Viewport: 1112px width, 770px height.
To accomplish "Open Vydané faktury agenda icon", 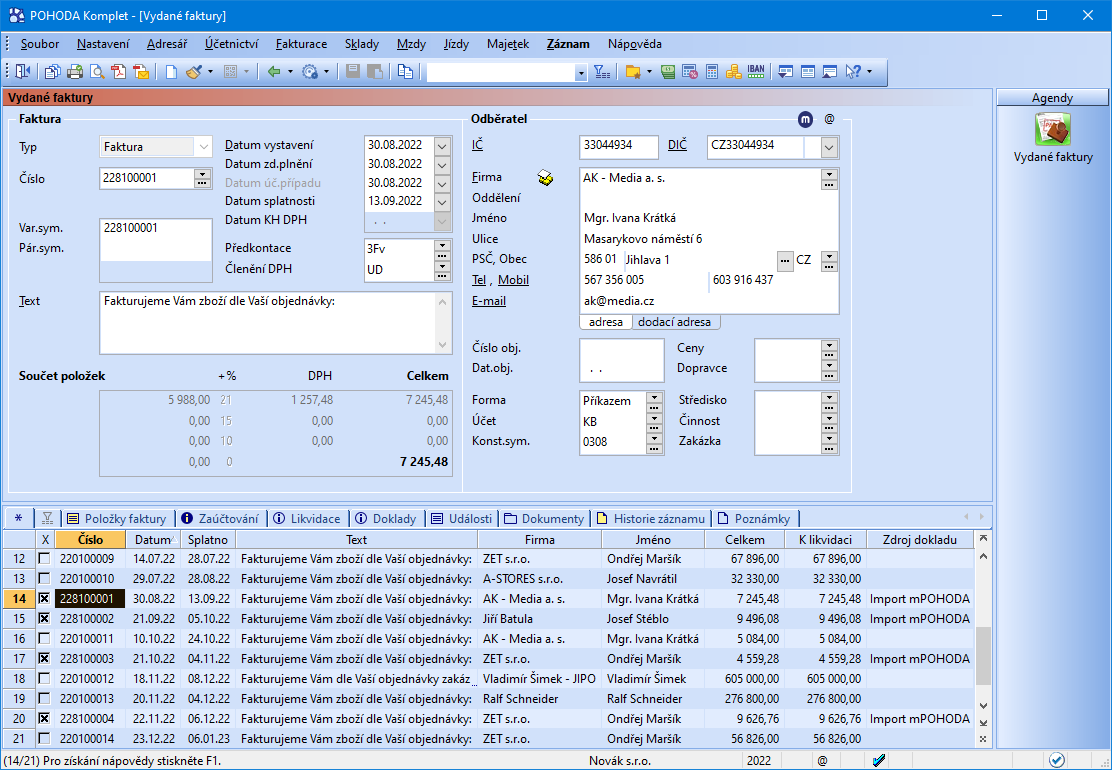I will tap(1052, 130).
